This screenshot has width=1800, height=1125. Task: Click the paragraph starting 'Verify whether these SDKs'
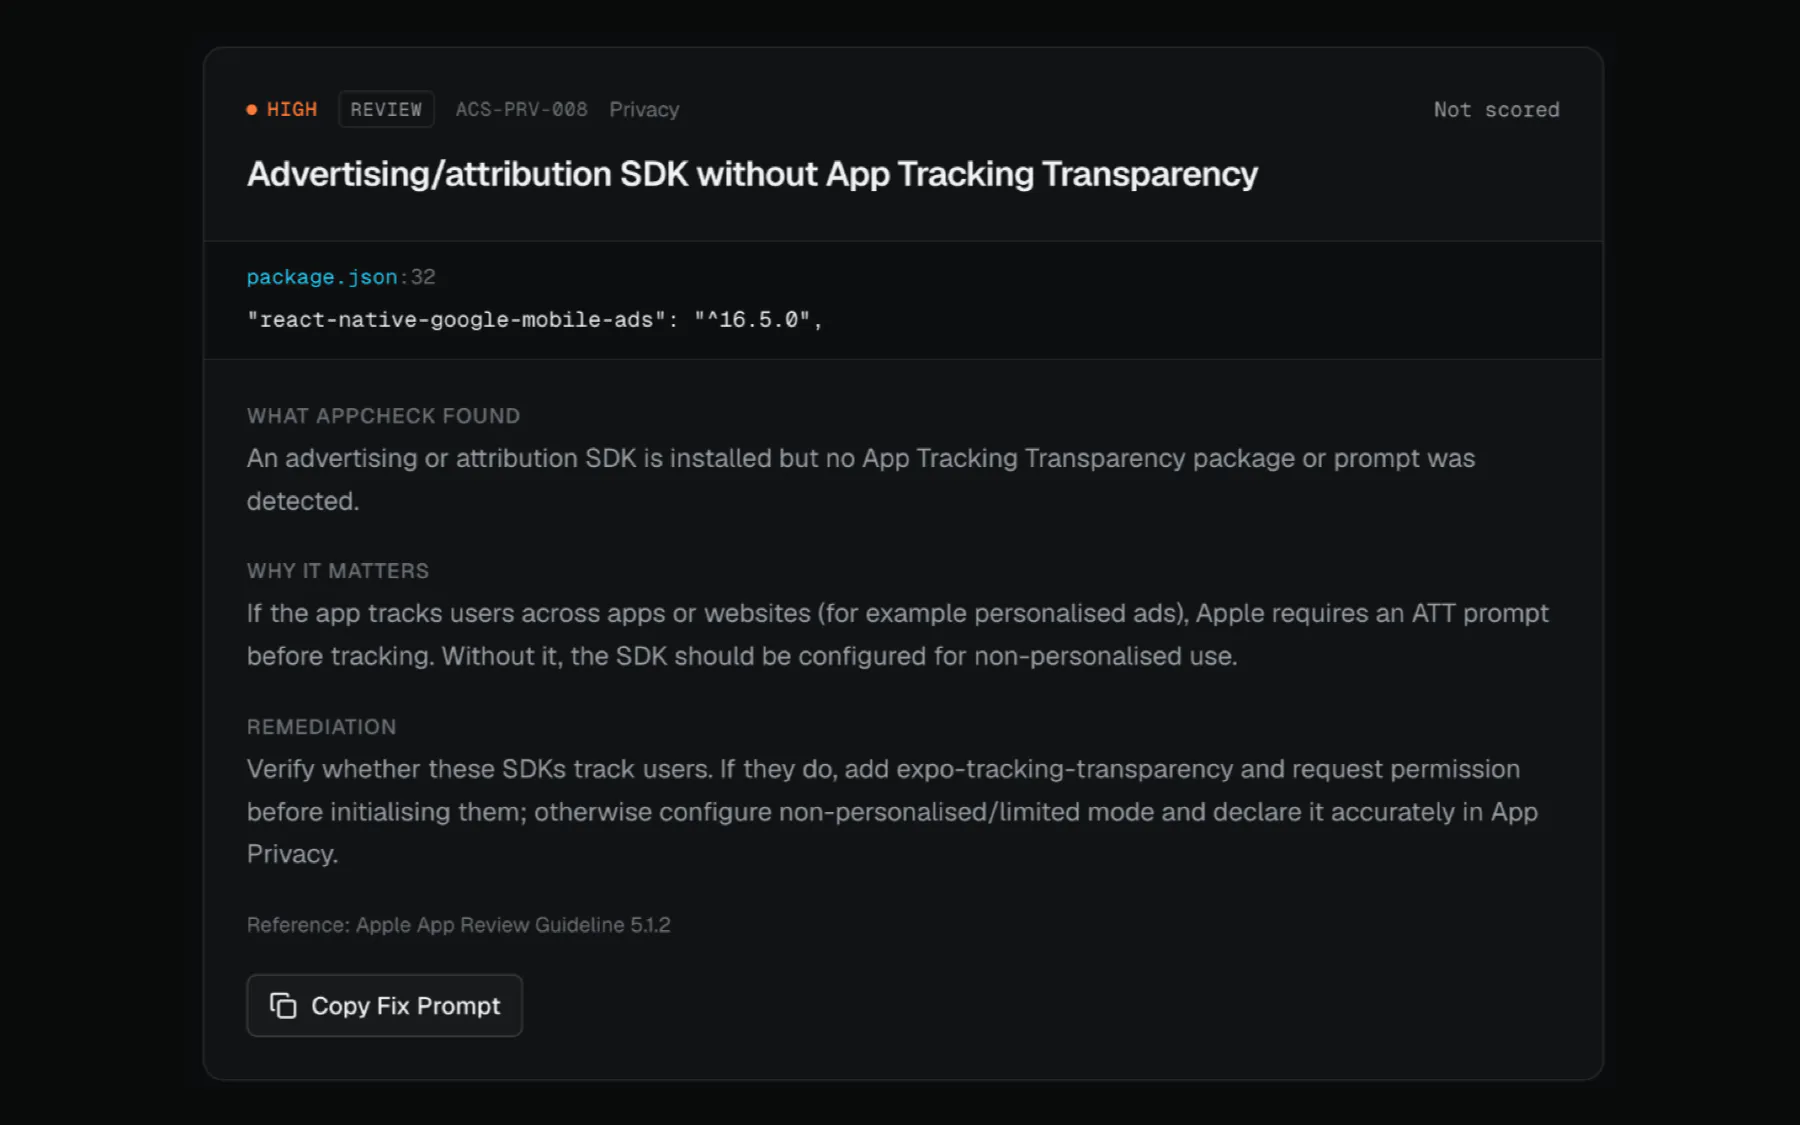[892, 811]
